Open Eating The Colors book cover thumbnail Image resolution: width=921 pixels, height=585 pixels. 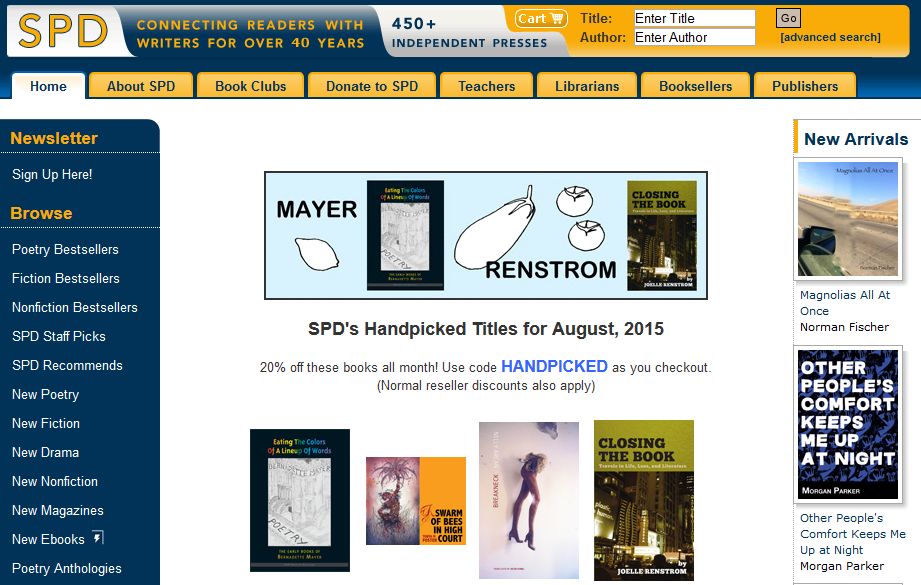tap(300, 500)
